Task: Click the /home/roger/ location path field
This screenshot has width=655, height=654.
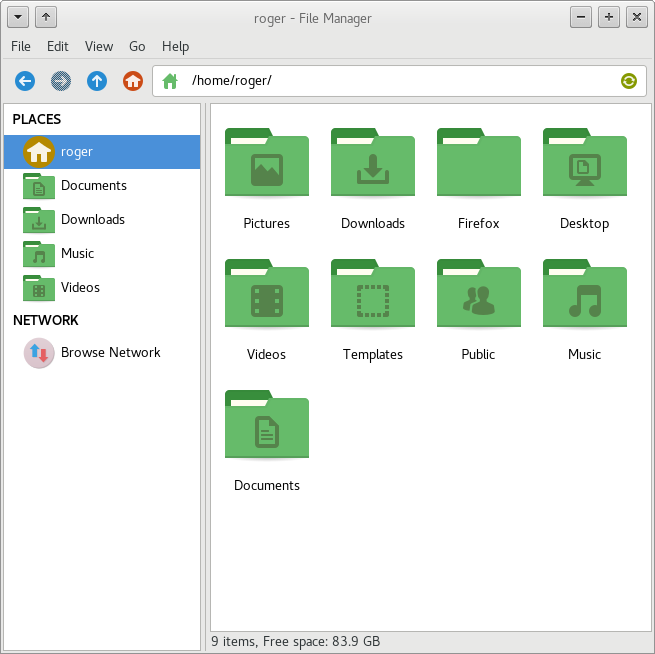Action: (400, 81)
